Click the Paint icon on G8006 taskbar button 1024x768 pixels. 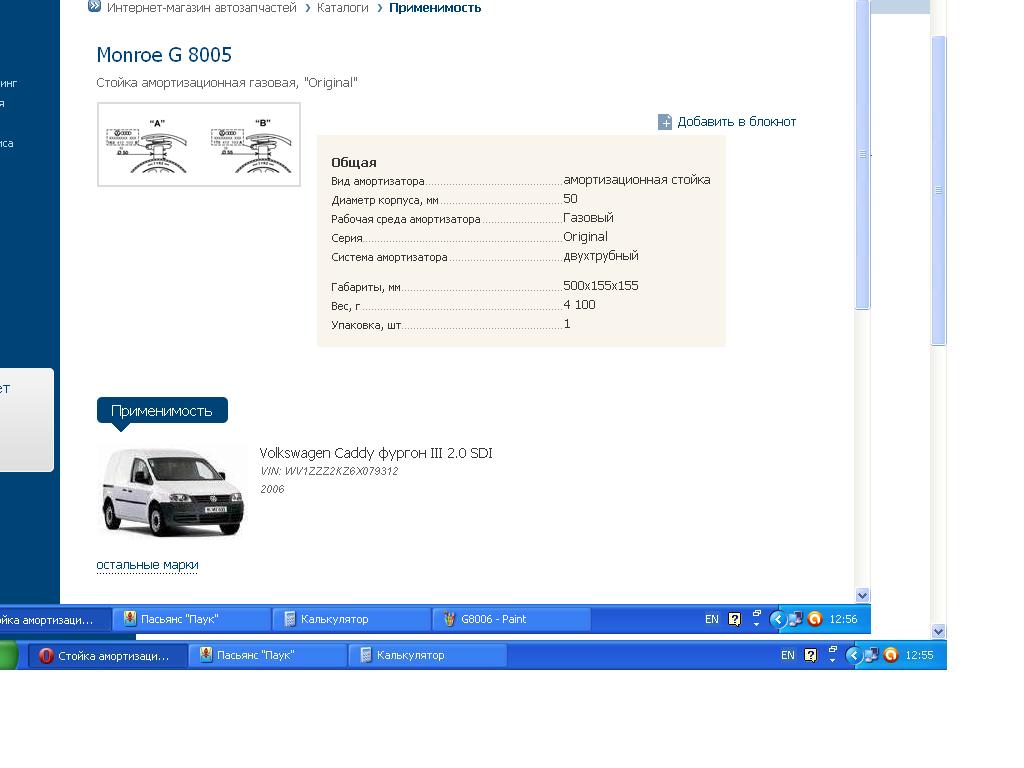coord(449,619)
